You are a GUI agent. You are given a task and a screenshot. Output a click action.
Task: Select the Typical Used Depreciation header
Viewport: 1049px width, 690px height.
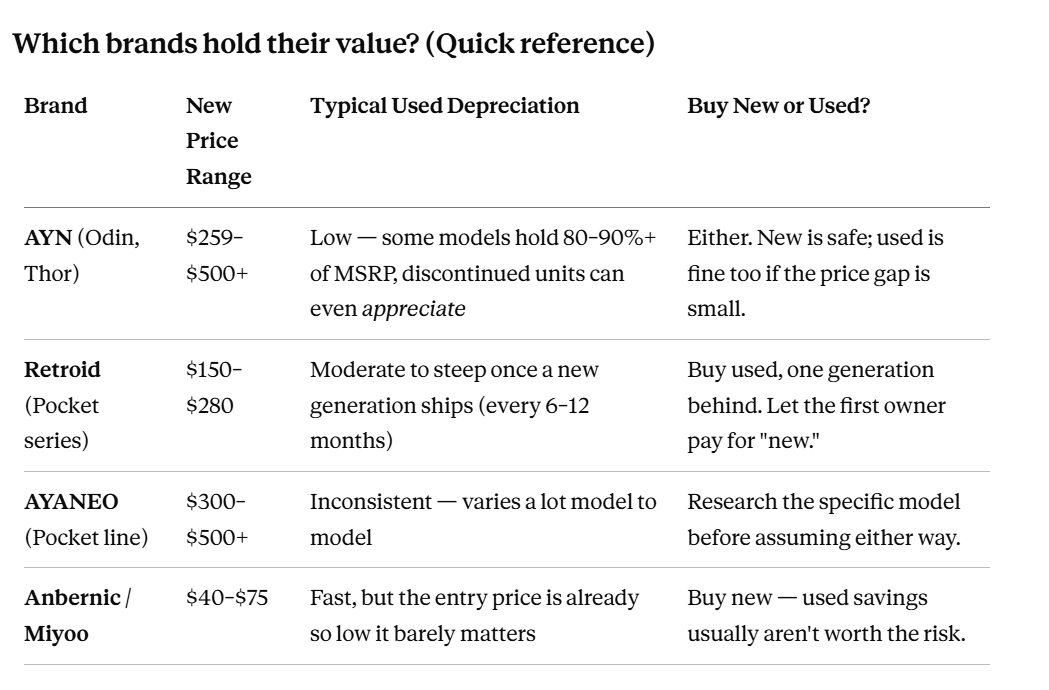tap(444, 106)
